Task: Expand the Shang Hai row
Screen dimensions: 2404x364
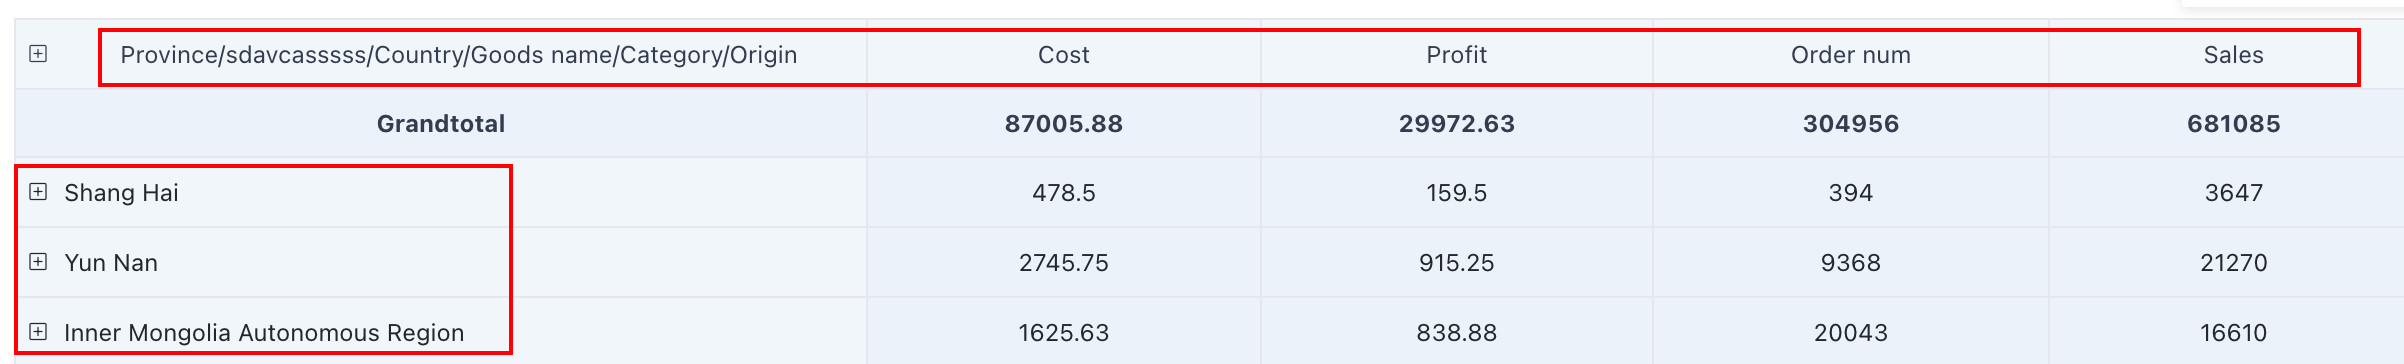Action: [x=38, y=192]
